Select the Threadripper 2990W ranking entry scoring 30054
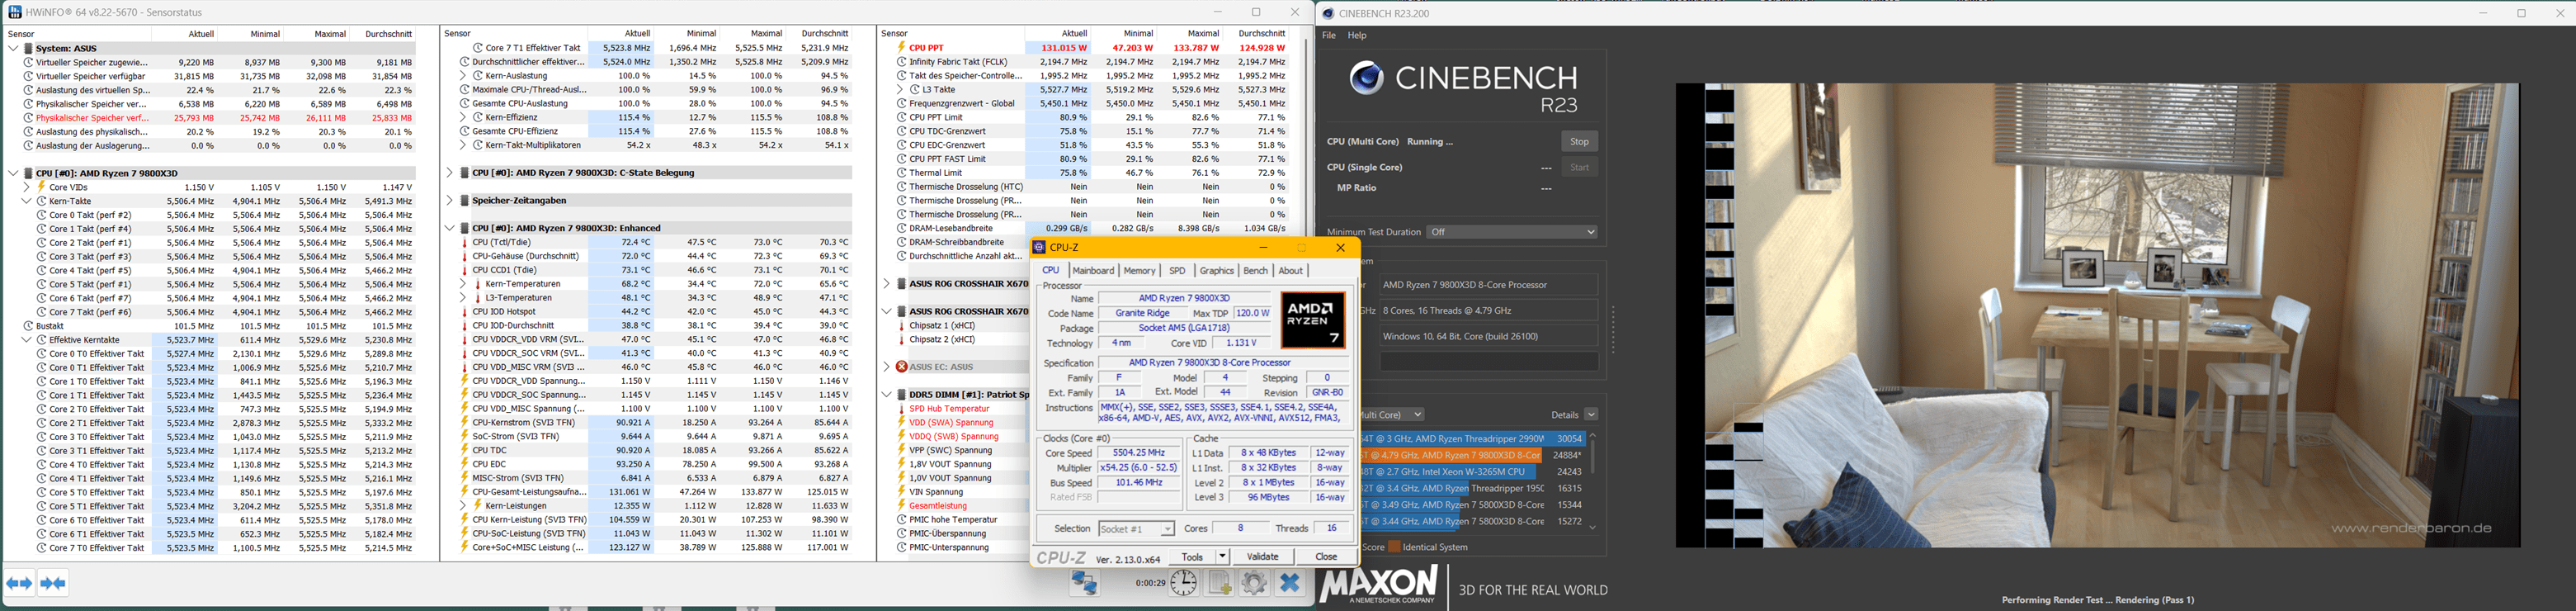2576x611 pixels. pos(1472,439)
